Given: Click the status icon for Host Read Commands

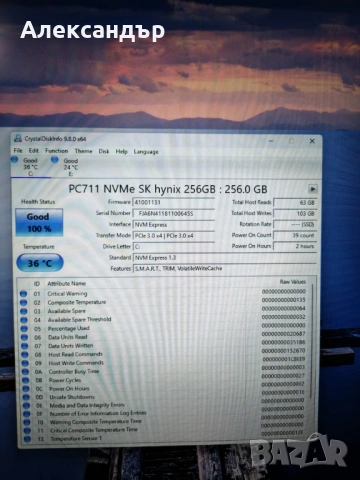Looking at the screenshot, I should click(25, 354).
